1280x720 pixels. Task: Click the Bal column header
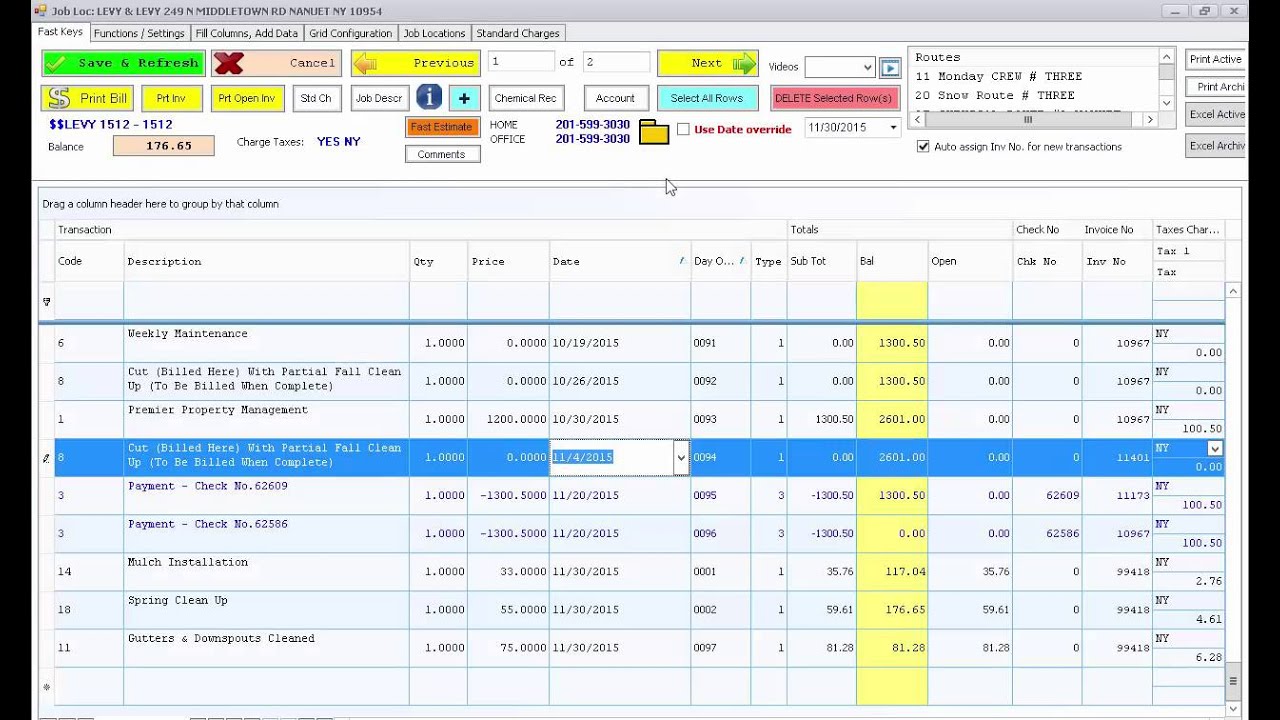click(892, 261)
